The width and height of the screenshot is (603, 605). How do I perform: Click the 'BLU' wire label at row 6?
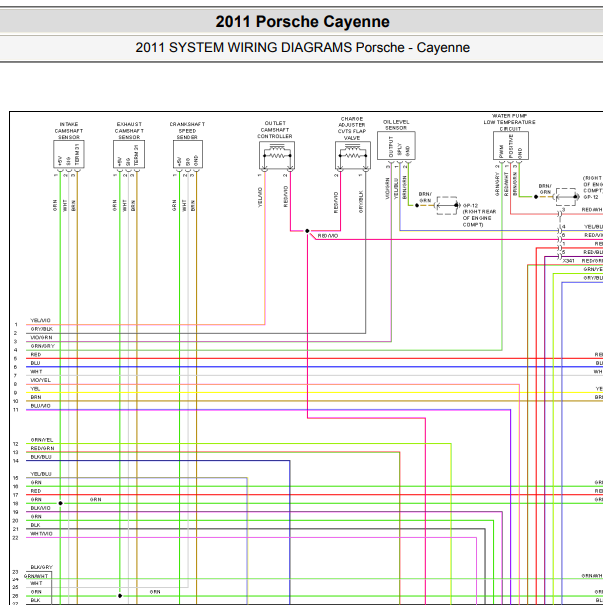coord(35,363)
